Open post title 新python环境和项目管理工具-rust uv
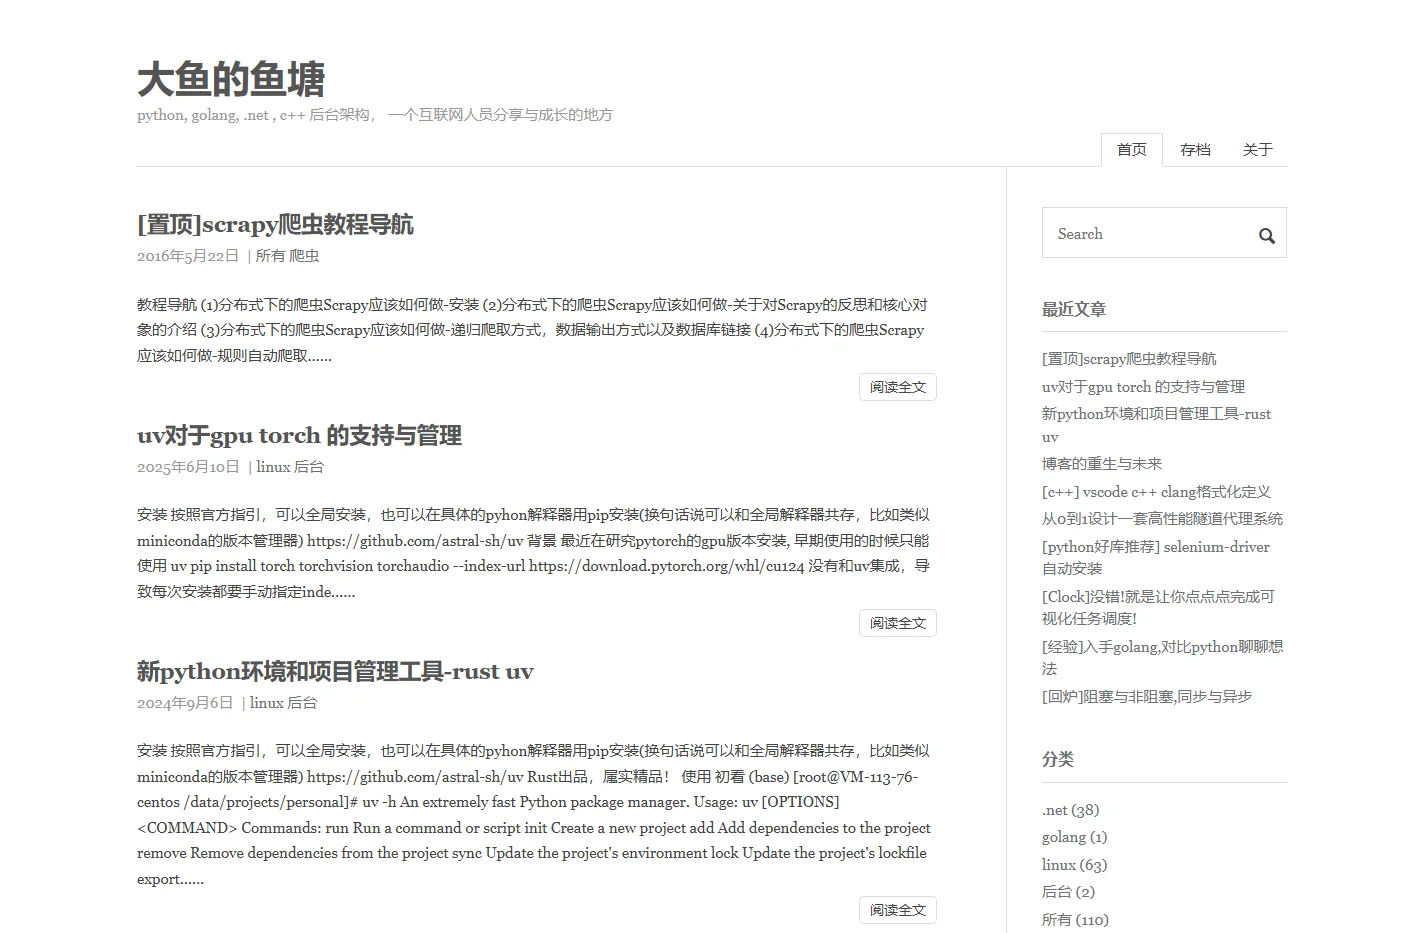Viewport: 1424px width, 933px height. pos(335,671)
